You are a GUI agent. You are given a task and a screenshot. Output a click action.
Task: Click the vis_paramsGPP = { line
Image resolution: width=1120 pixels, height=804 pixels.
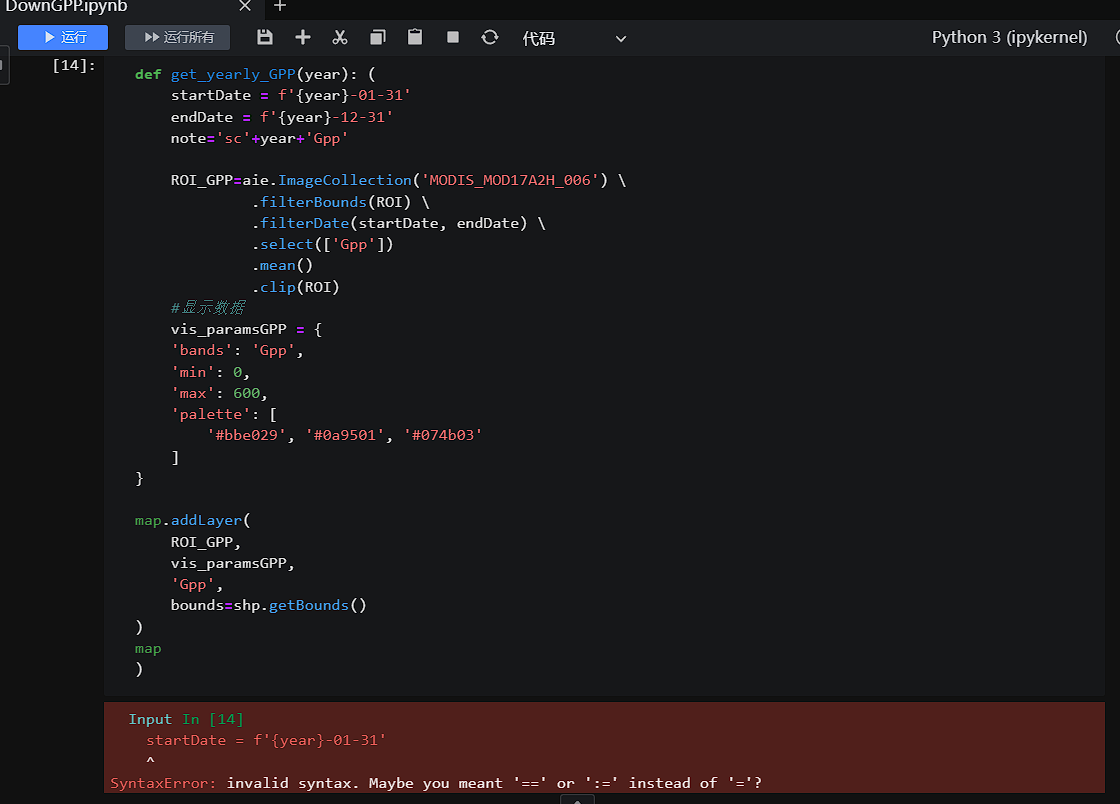point(246,329)
